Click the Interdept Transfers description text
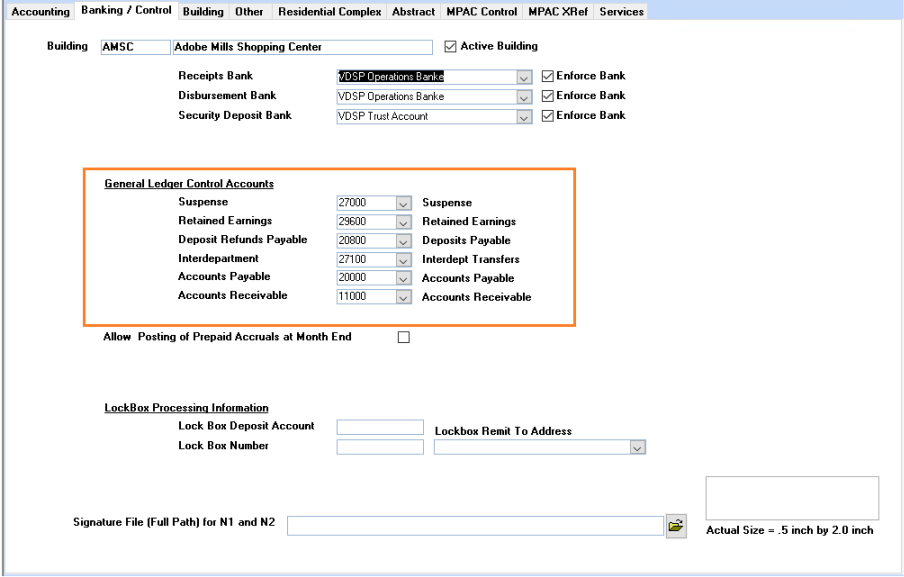This screenshot has width=904, height=577. coord(470,259)
